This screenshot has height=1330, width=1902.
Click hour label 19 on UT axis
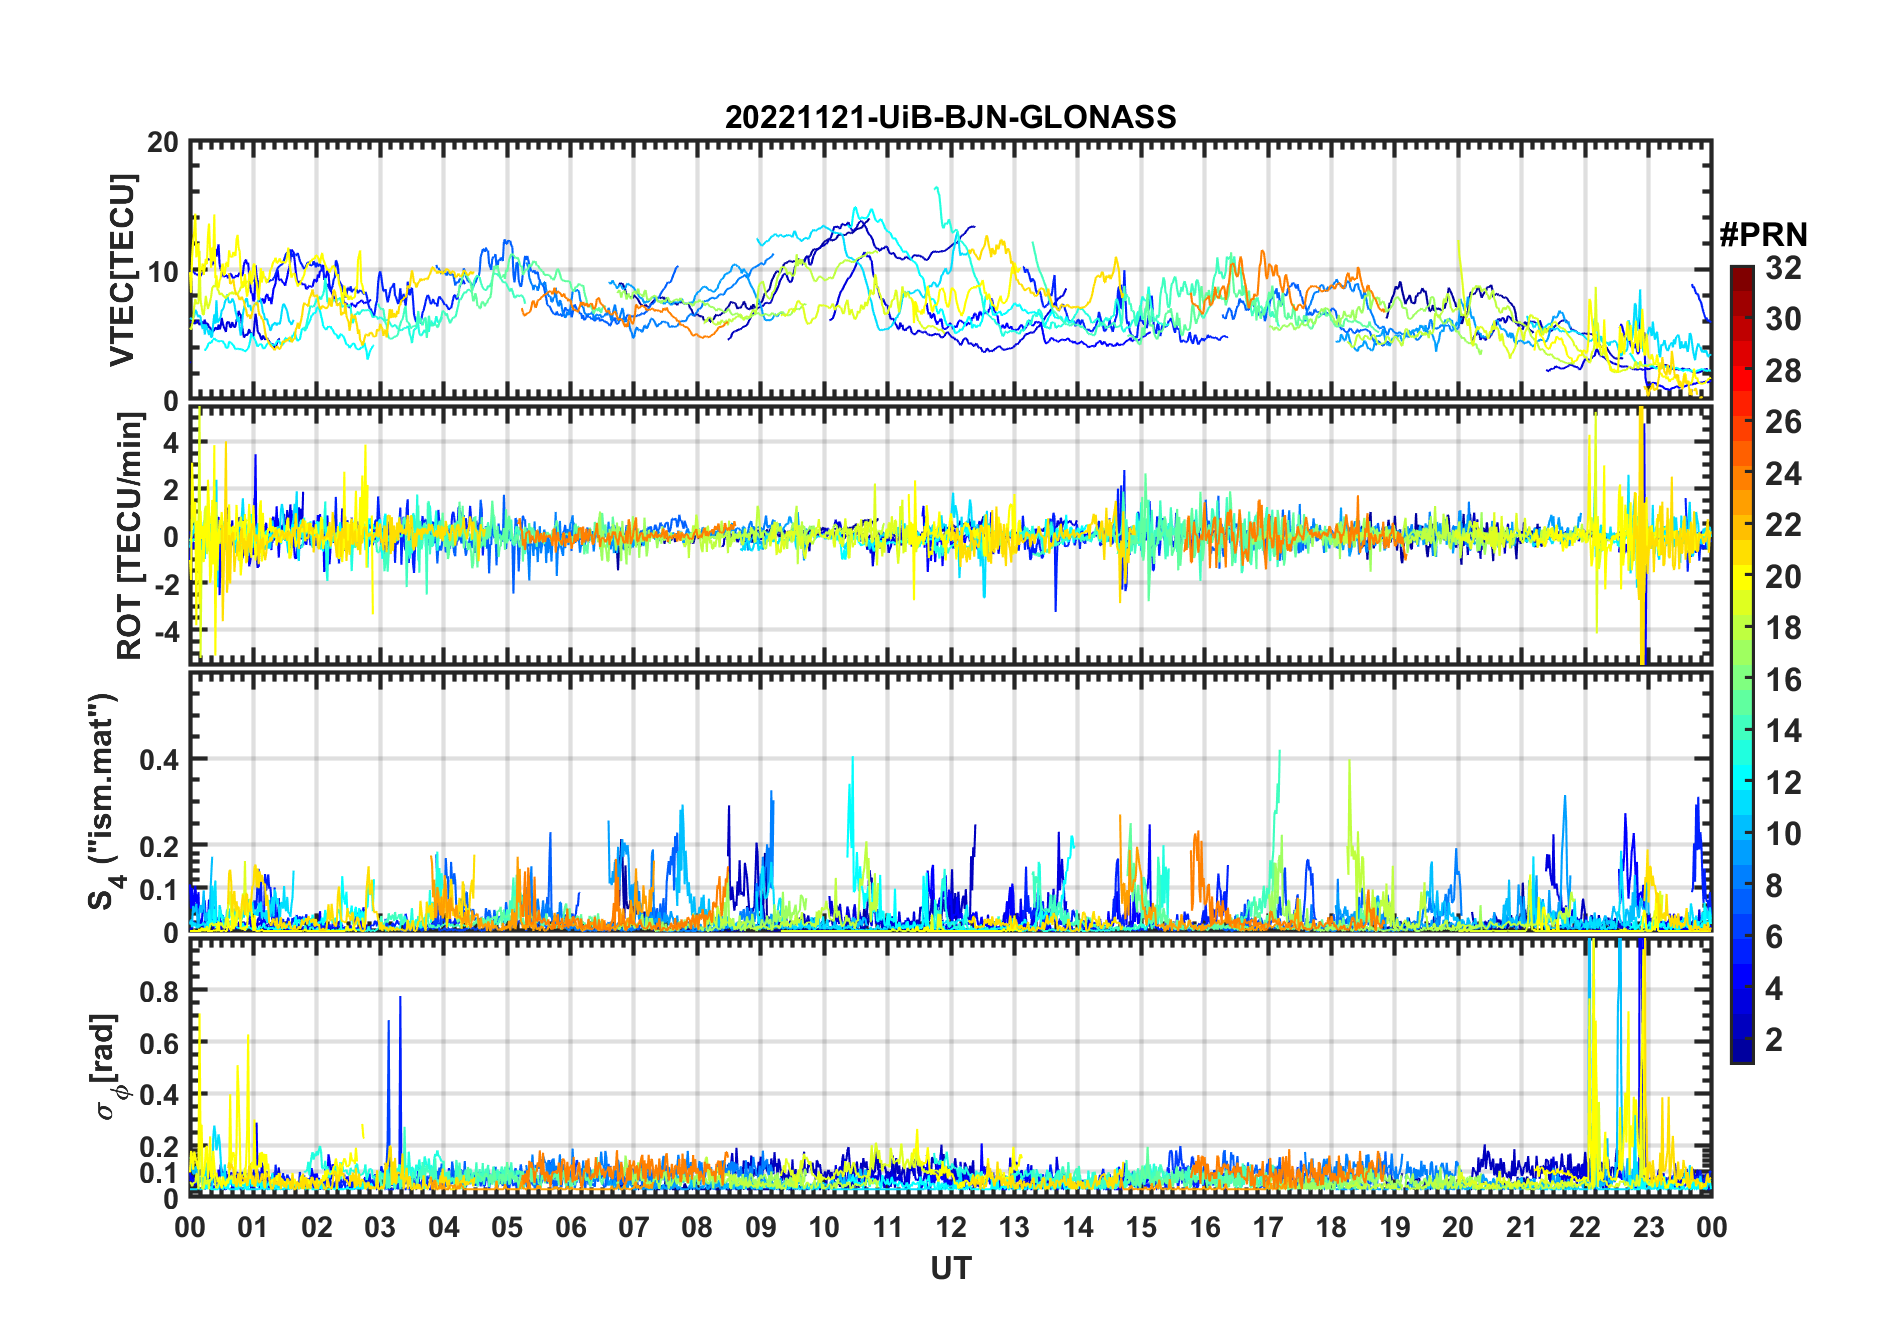pos(1395,1227)
